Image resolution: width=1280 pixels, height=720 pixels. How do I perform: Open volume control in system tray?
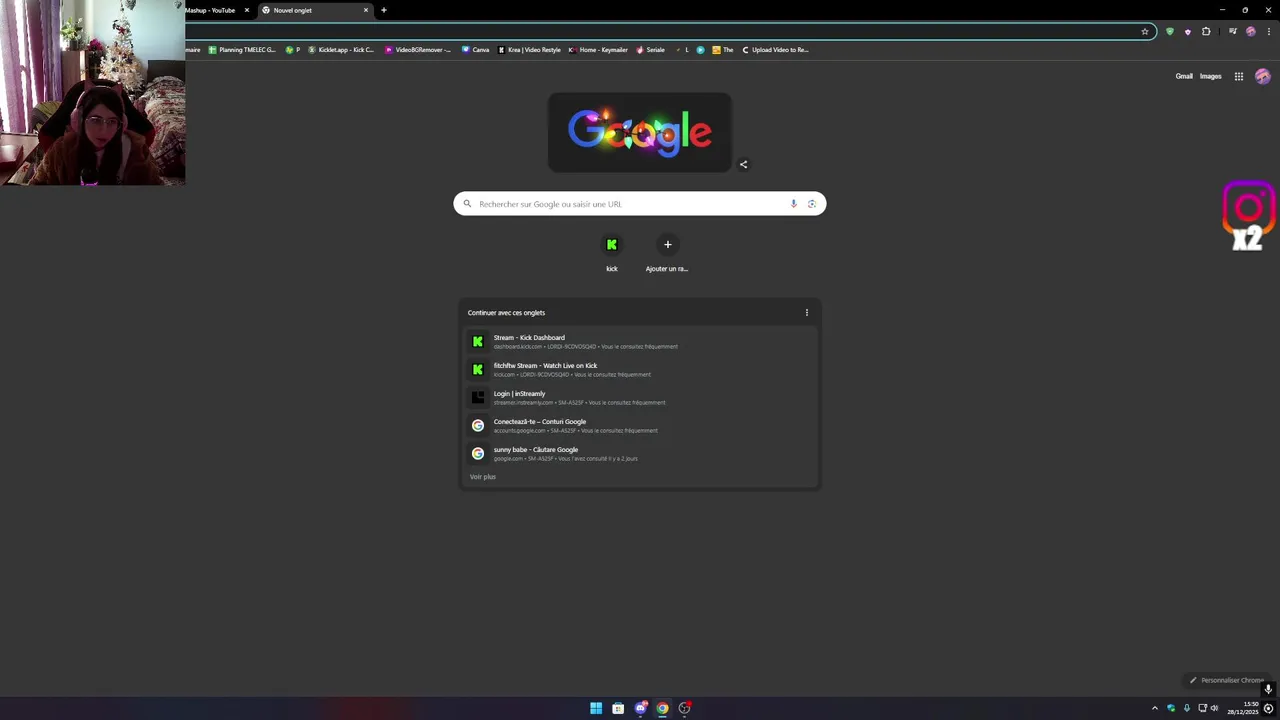click(x=1215, y=708)
